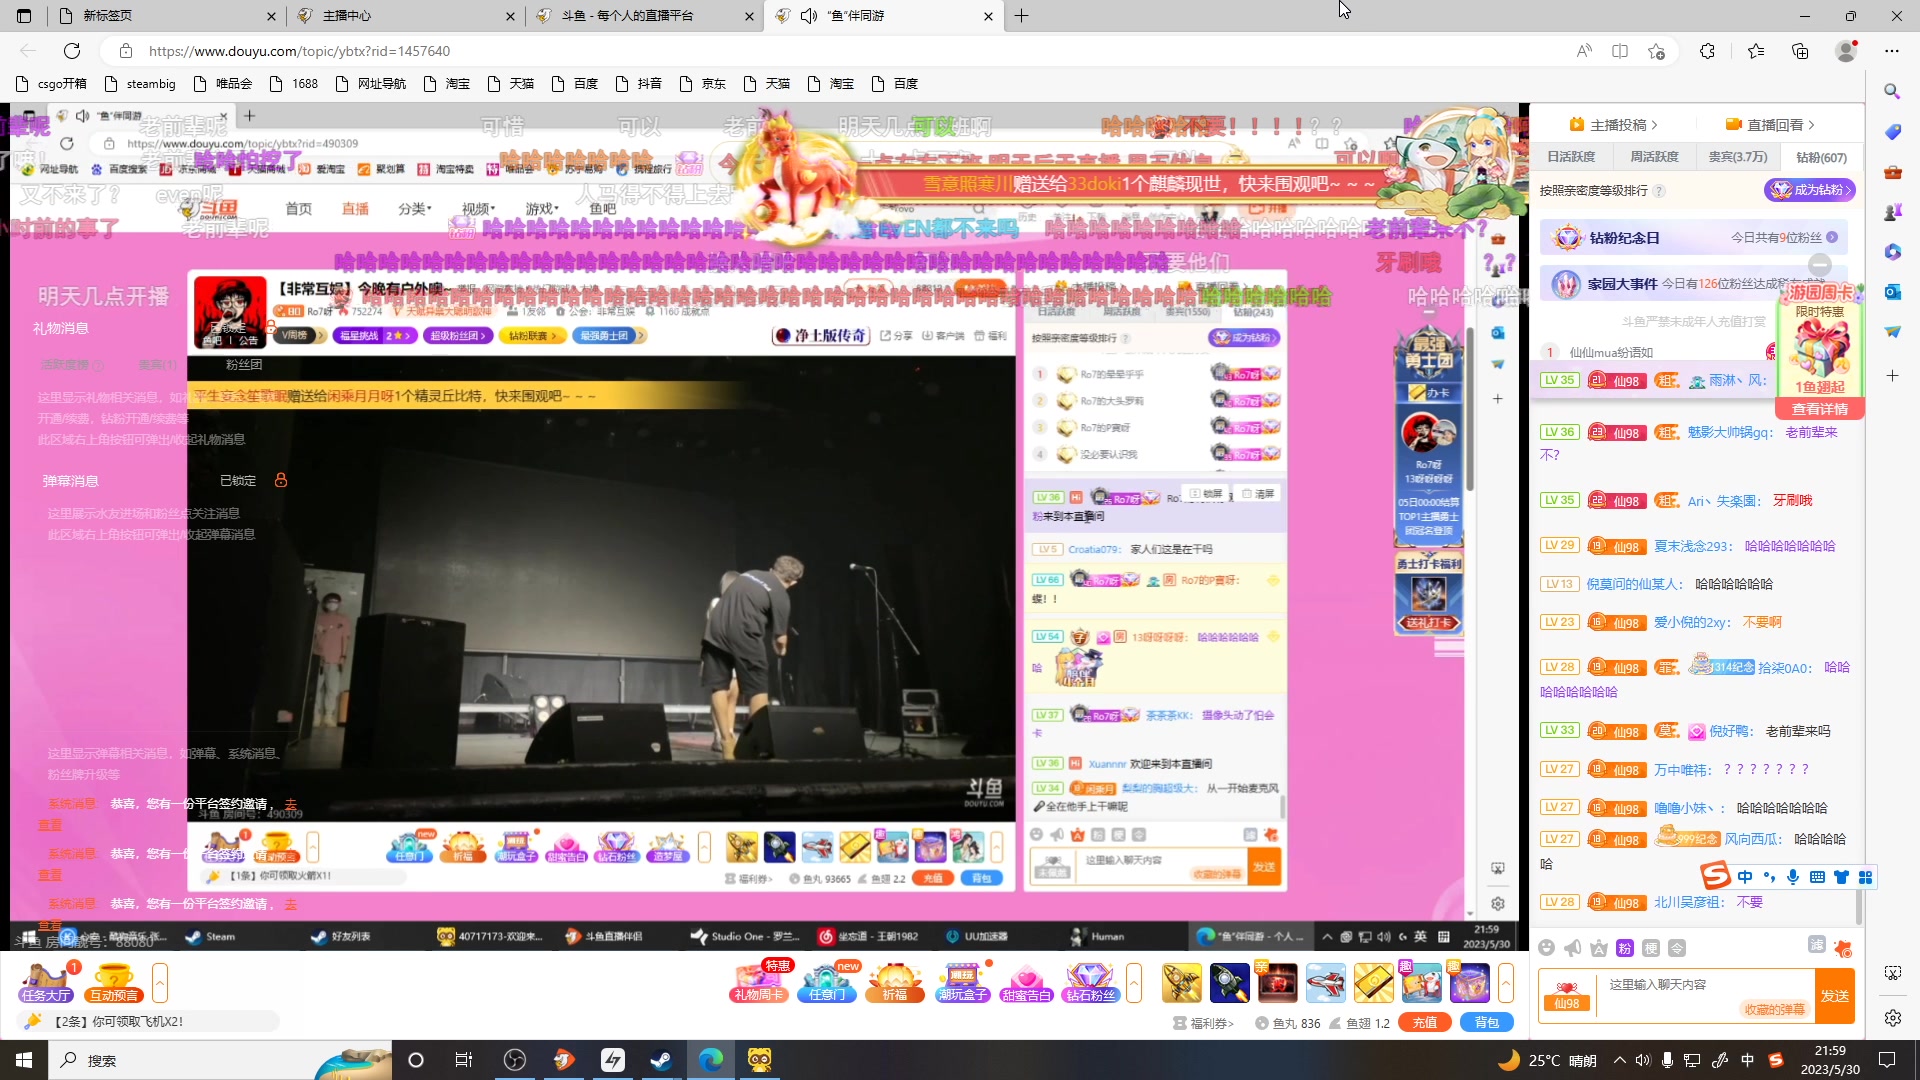Open Edge settings and more menu
1920x1080 pixels.
tap(1892, 51)
